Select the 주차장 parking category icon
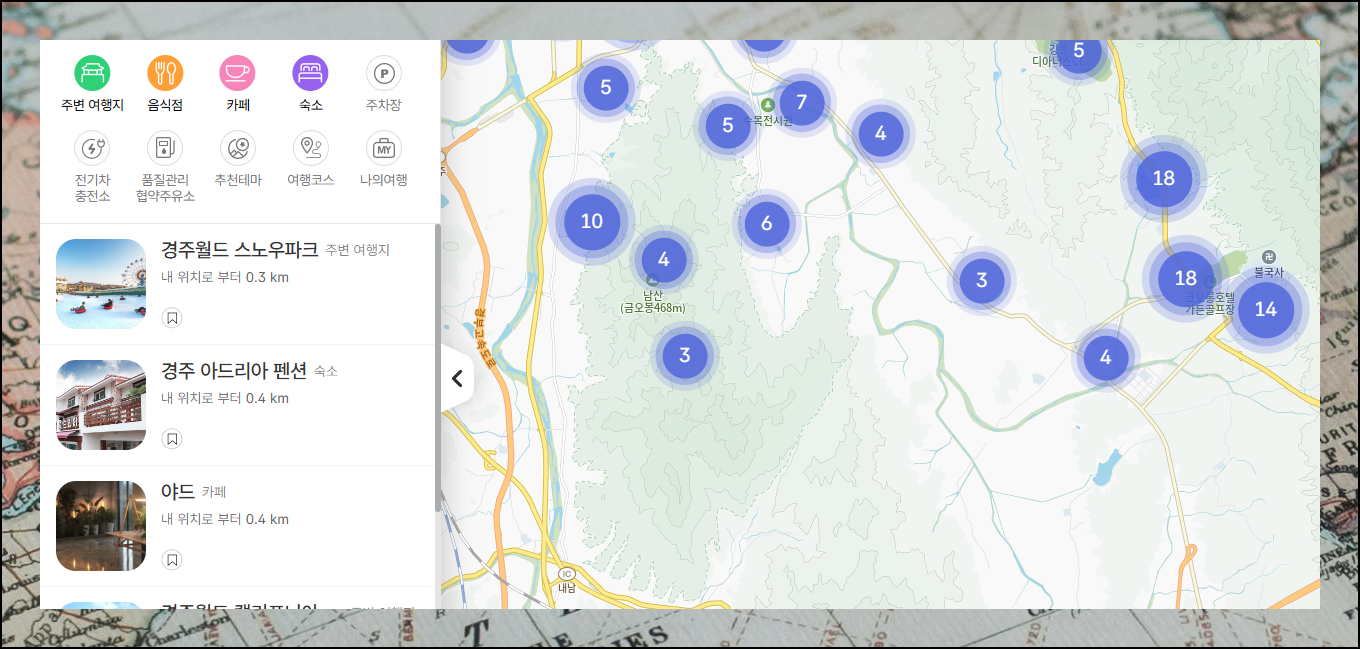The width and height of the screenshot is (1360, 649). (383, 73)
